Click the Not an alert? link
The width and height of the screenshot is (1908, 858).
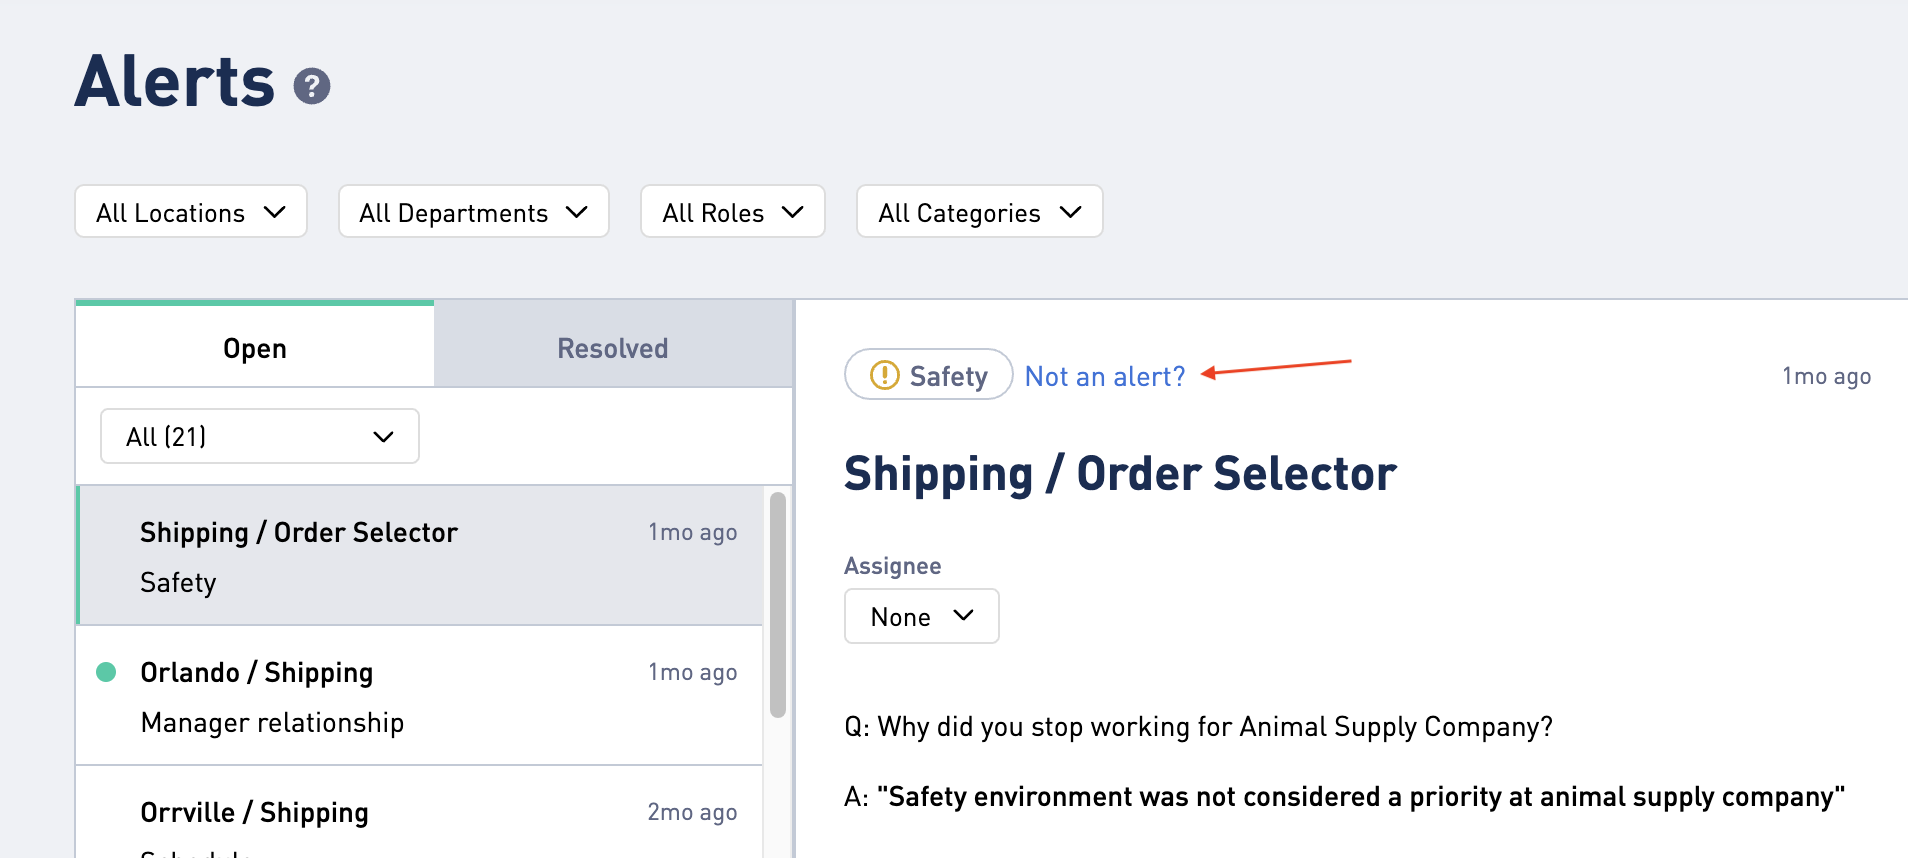(1105, 377)
